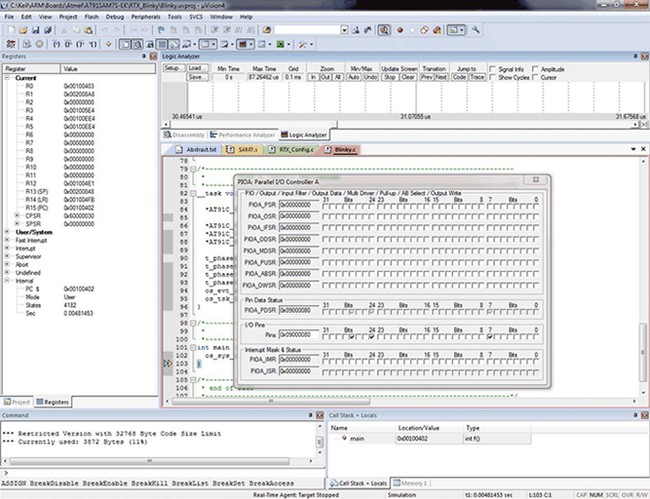Run to the cursor line
The image size is (650, 499).
[x=93, y=44]
